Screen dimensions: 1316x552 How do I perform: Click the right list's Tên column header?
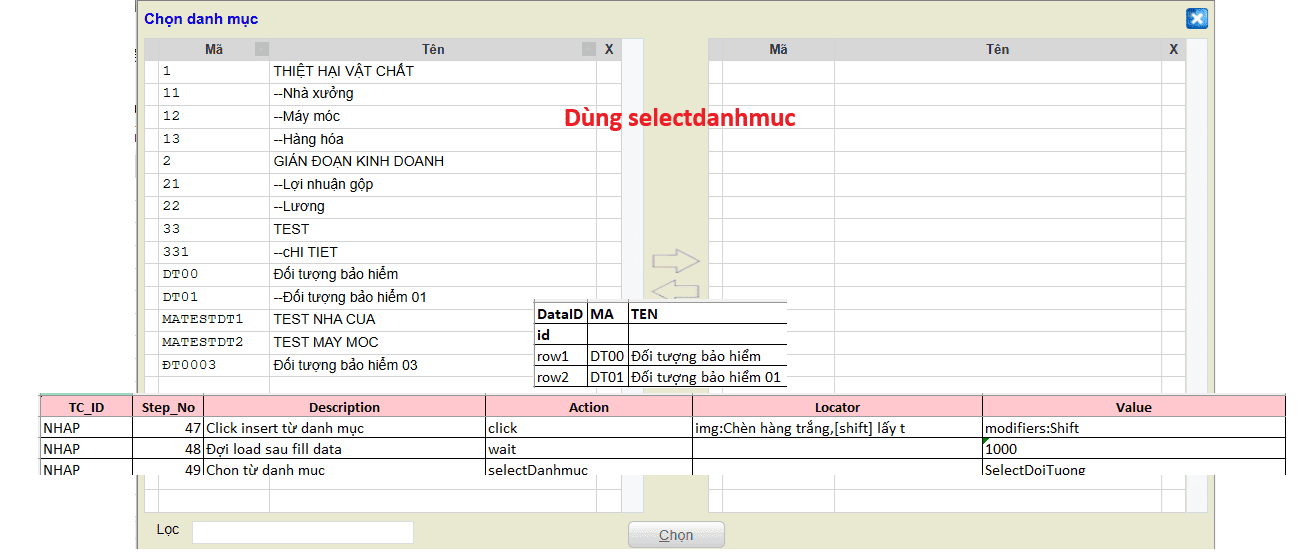997,49
